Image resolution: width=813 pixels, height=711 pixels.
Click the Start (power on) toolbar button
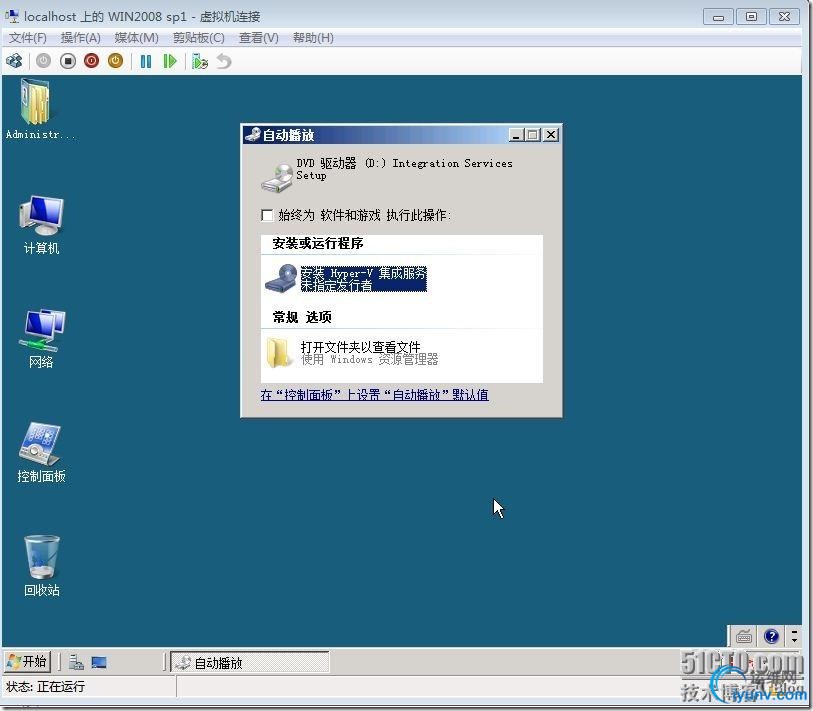click(x=44, y=61)
